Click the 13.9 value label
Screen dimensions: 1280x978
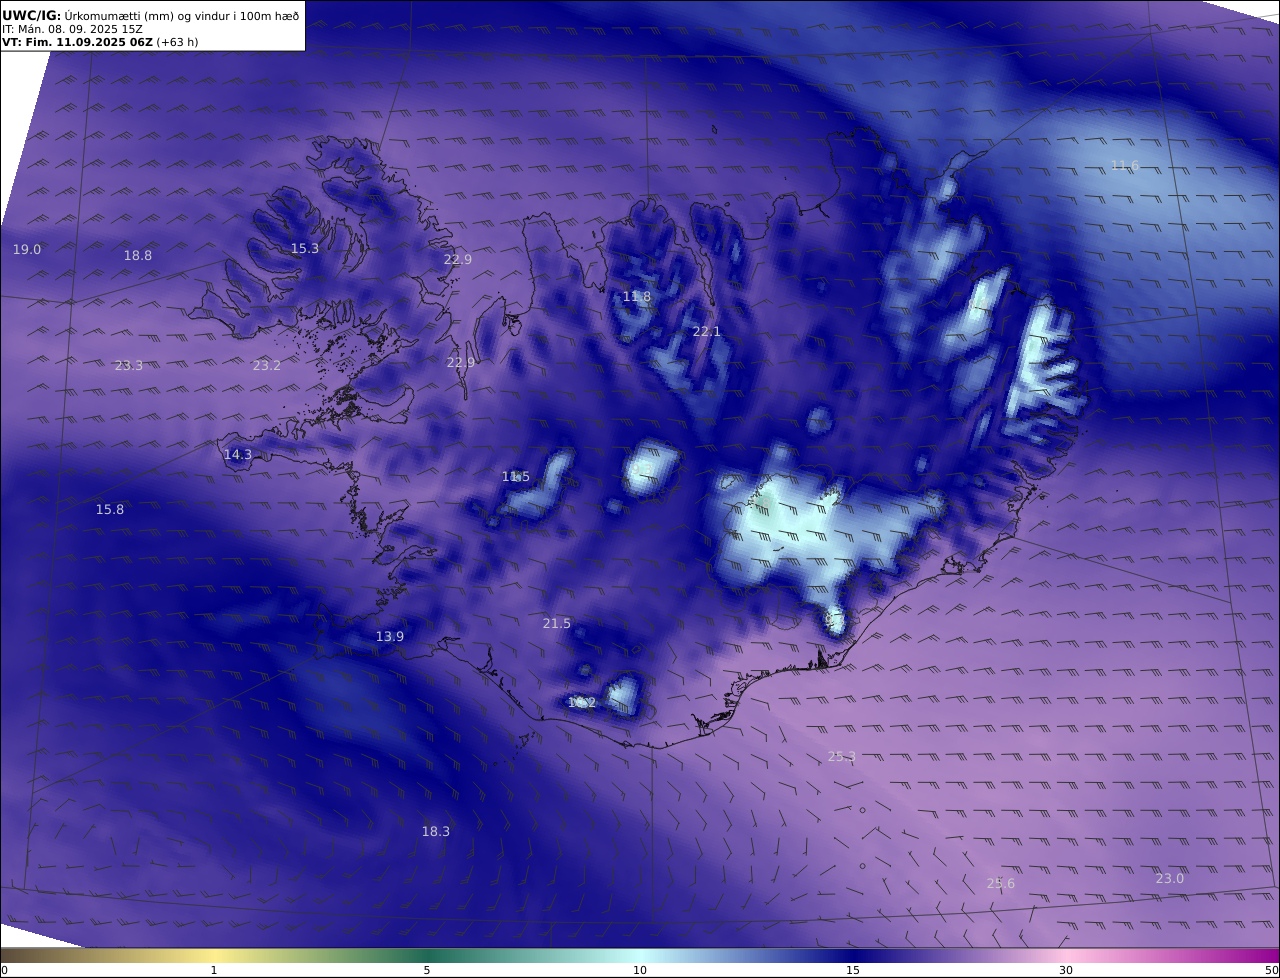point(390,637)
